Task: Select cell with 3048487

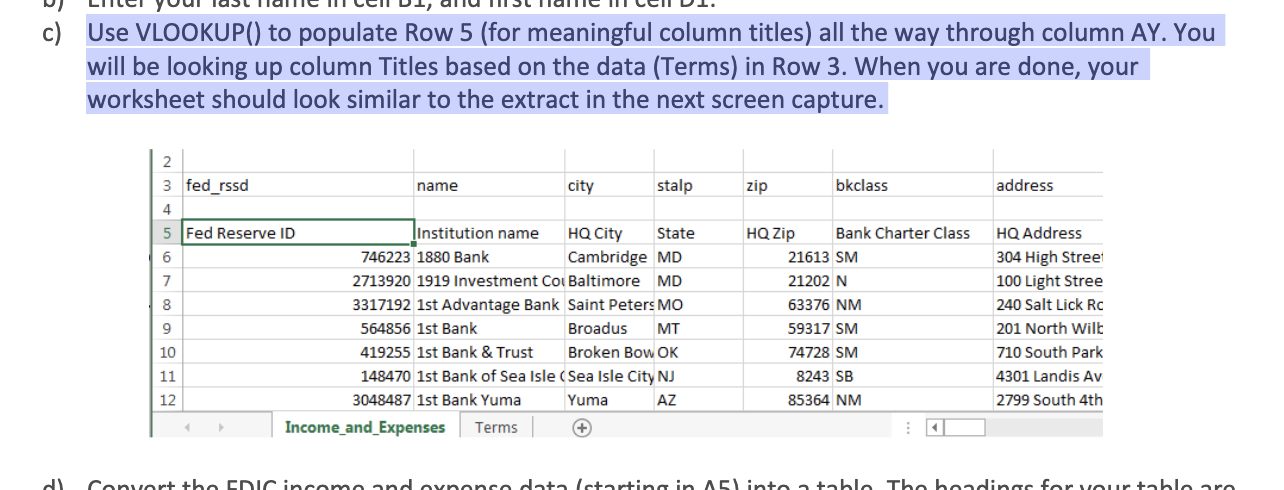Action: pos(297,400)
